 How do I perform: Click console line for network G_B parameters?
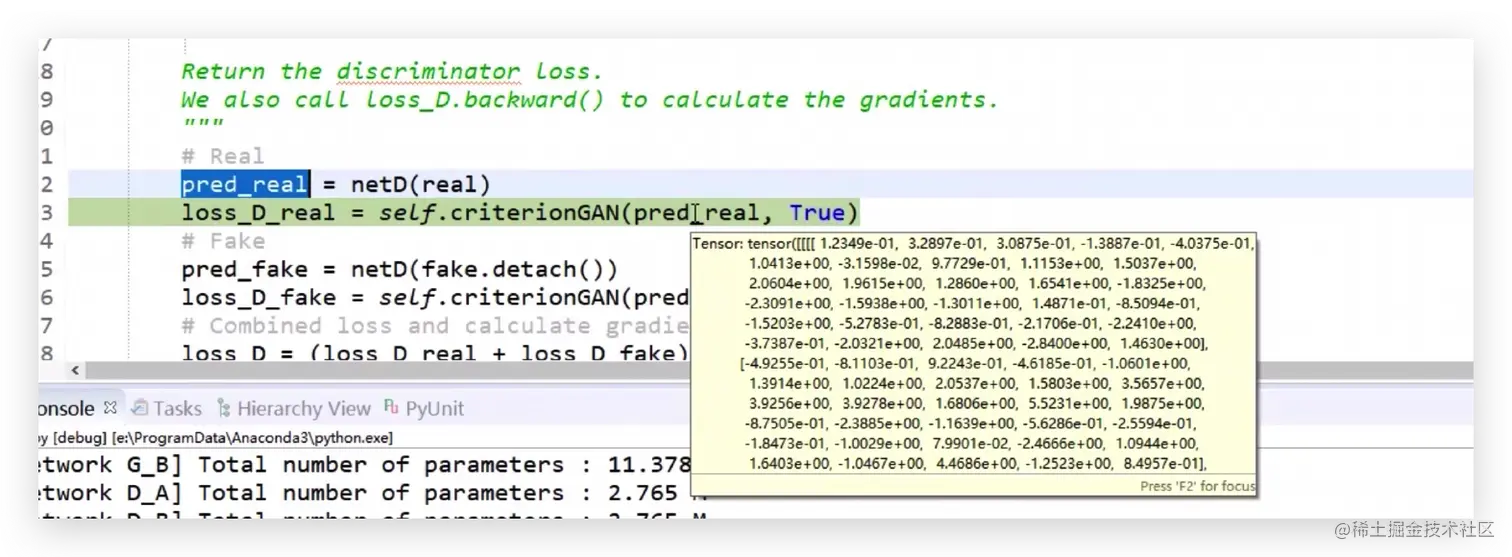pyautogui.click(x=365, y=464)
